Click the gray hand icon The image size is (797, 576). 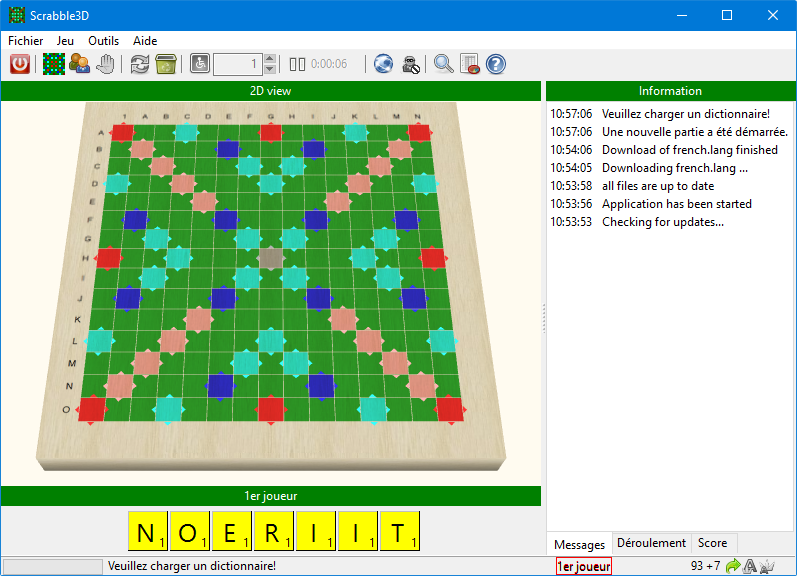(x=105, y=64)
